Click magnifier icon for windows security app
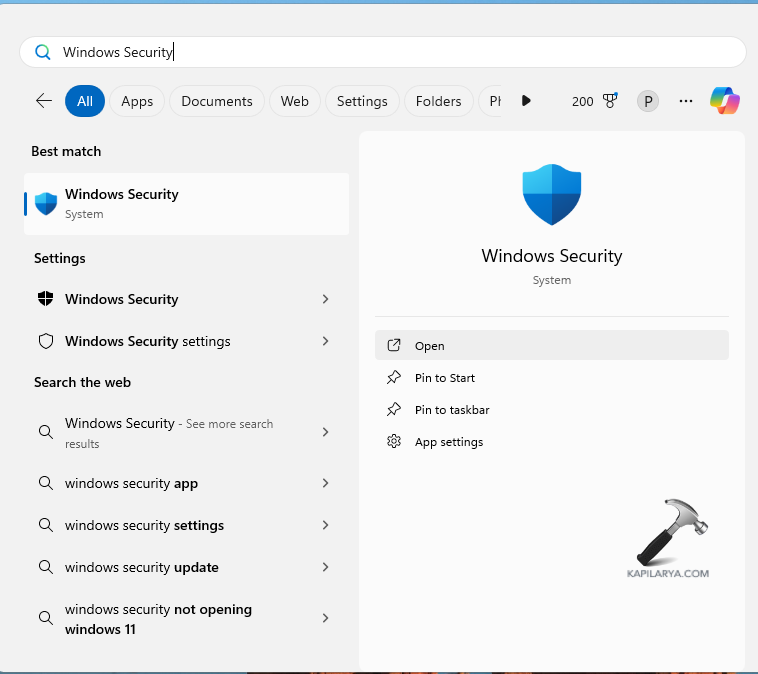758x674 pixels. pyautogui.click(x=45, y=483)
